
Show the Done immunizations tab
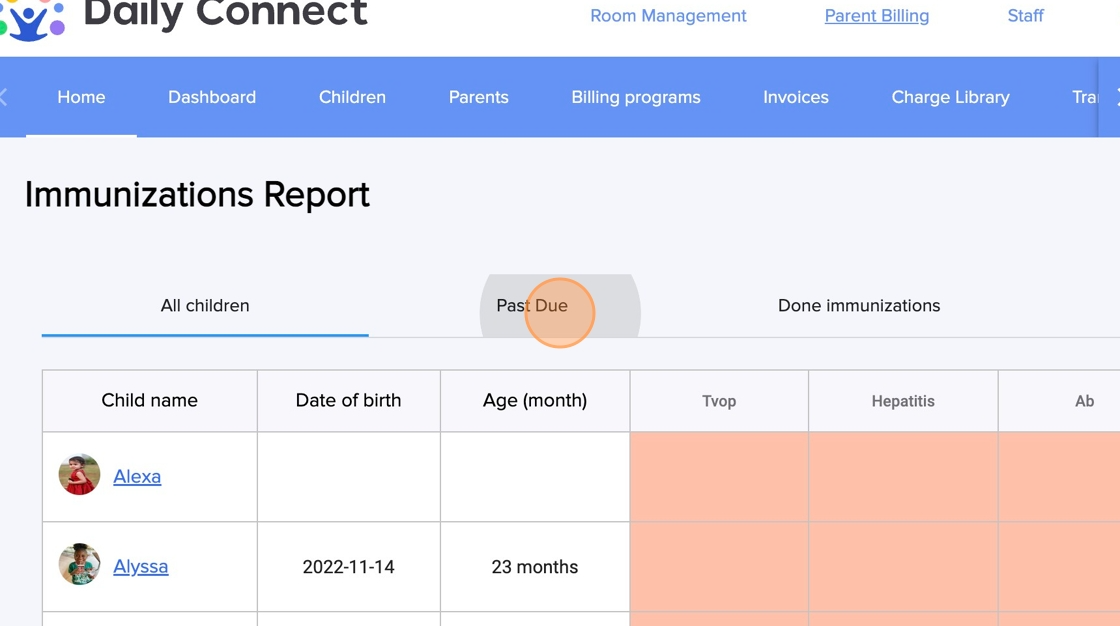click(x=859, y=306)
